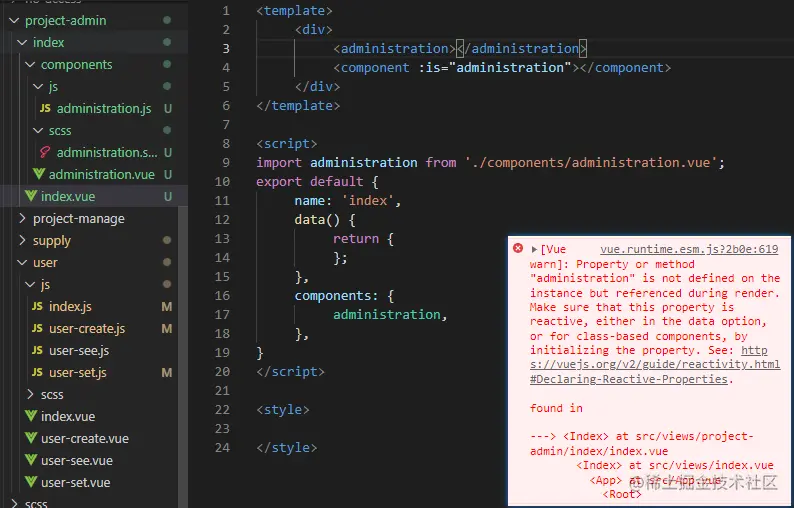Click Vue icon of user folder index.vue
The height and width of the screenshot is (508, 794).
(31, 416)
